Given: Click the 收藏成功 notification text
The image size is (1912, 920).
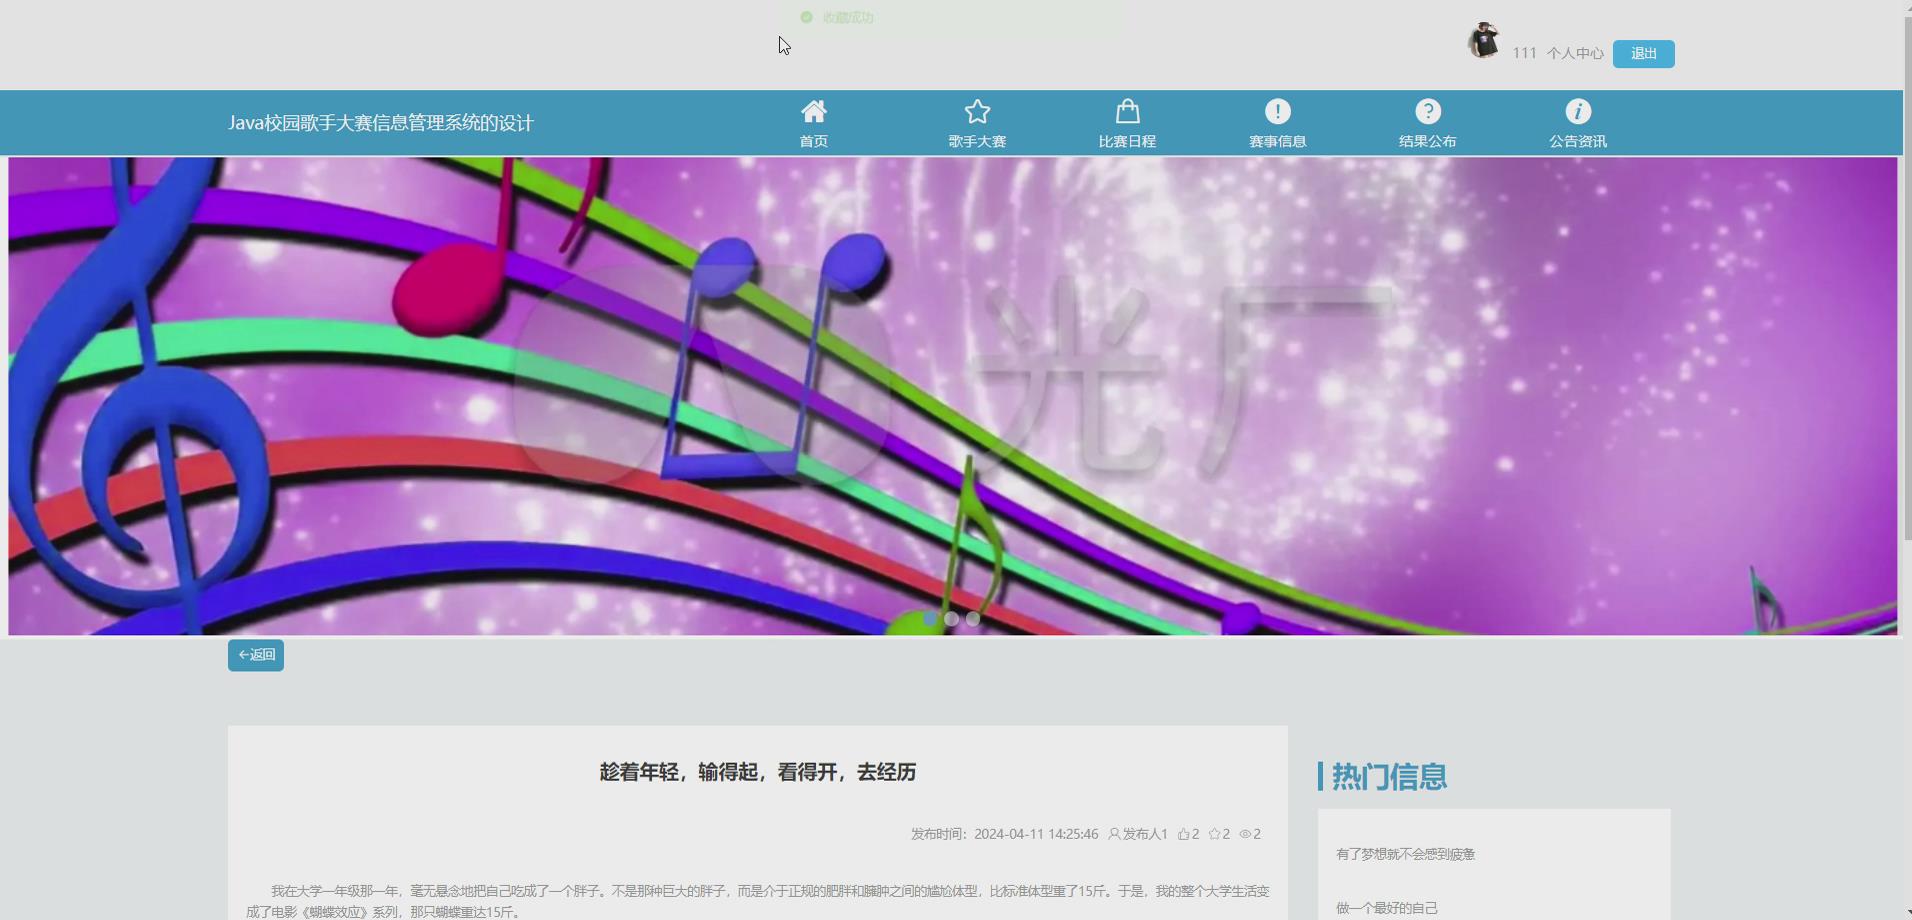Looking at the screenshot, I should pos(848,17).
